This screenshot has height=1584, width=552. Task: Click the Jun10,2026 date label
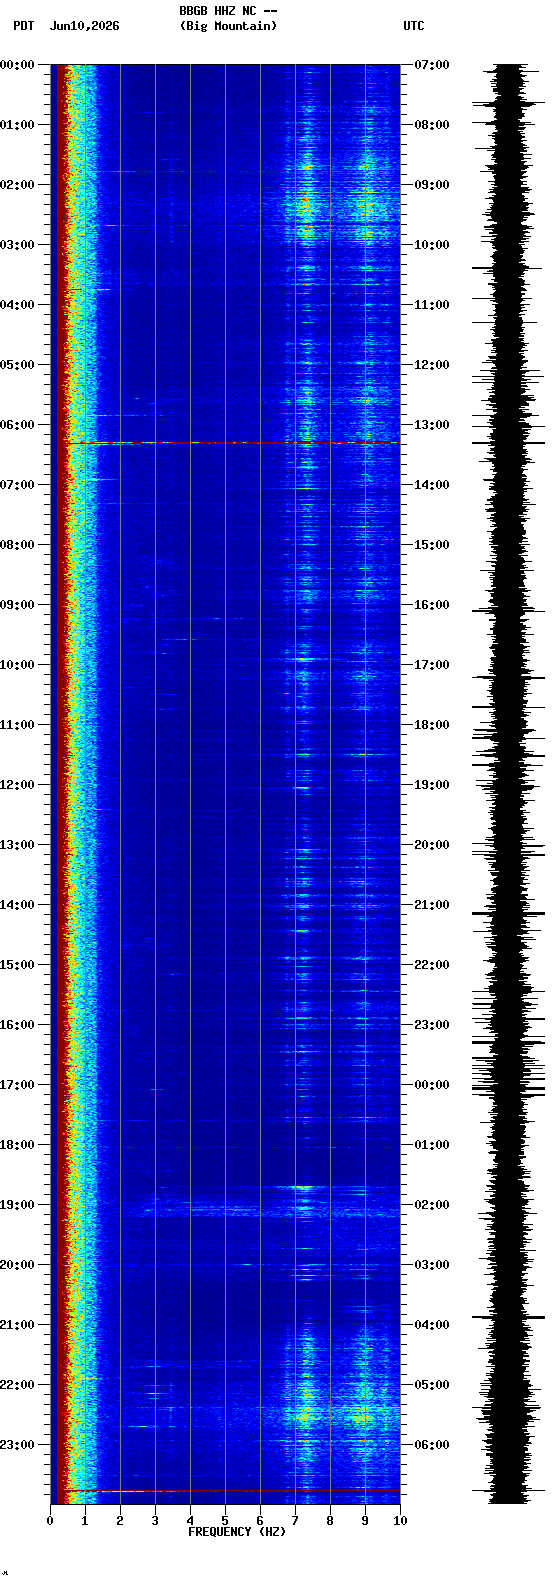pos(84,26)
